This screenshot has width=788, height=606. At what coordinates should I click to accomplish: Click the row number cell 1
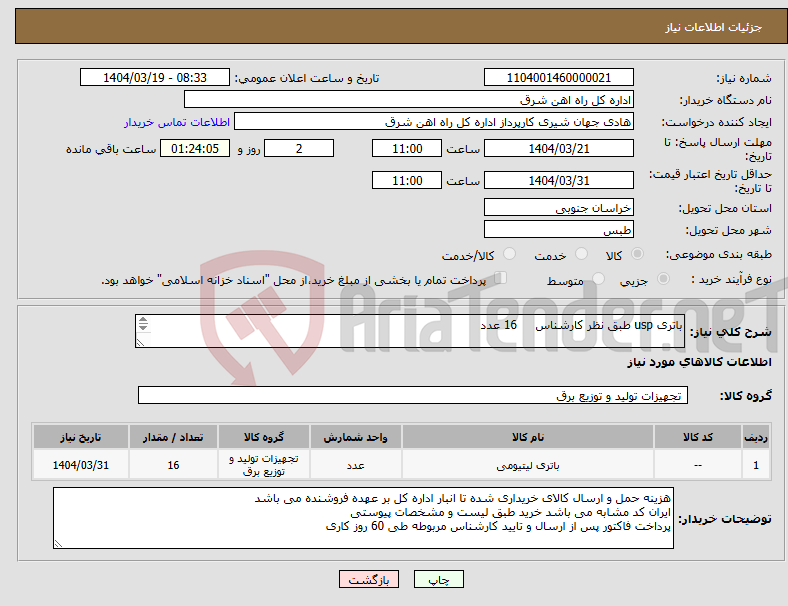pyautogui.click(x=756, y=465)
